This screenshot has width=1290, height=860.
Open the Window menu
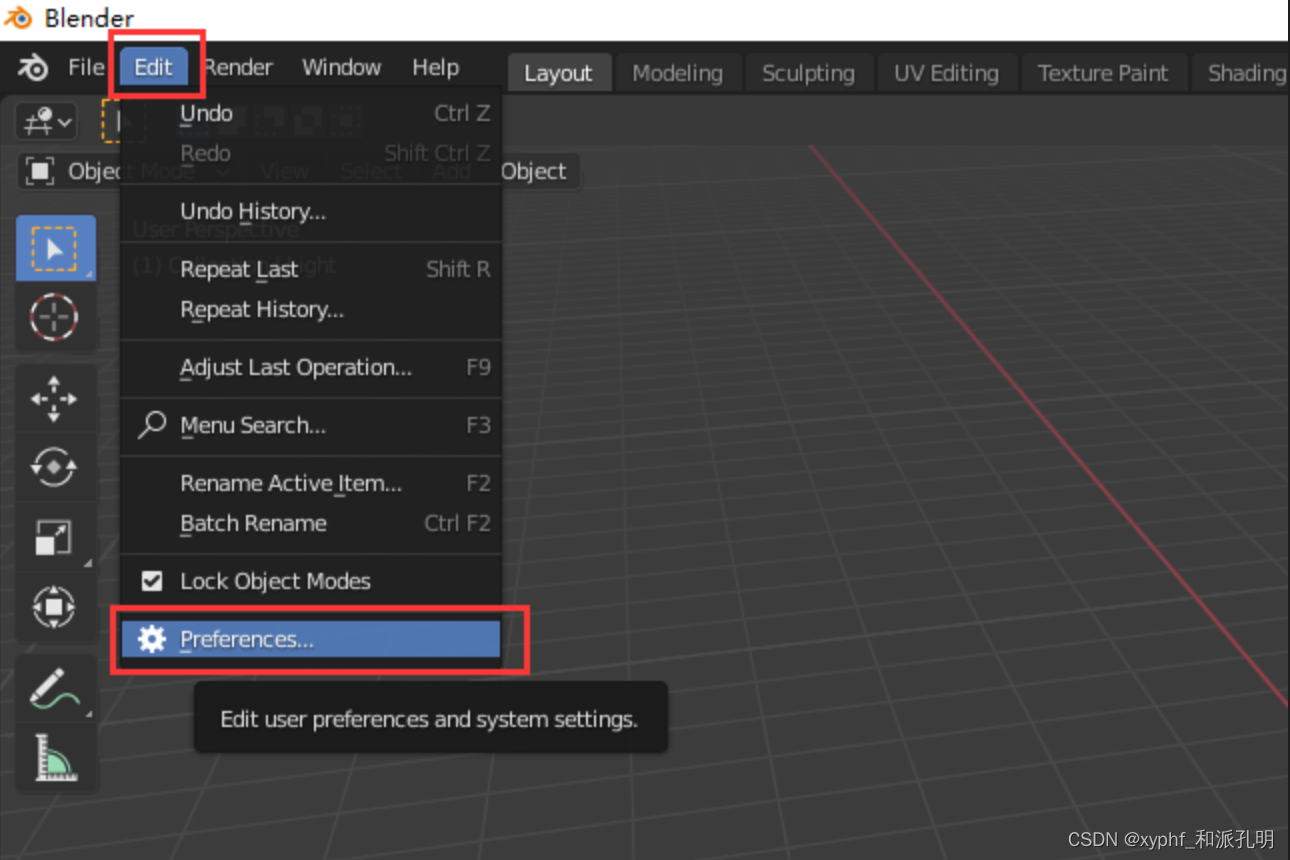coord(341,67)
